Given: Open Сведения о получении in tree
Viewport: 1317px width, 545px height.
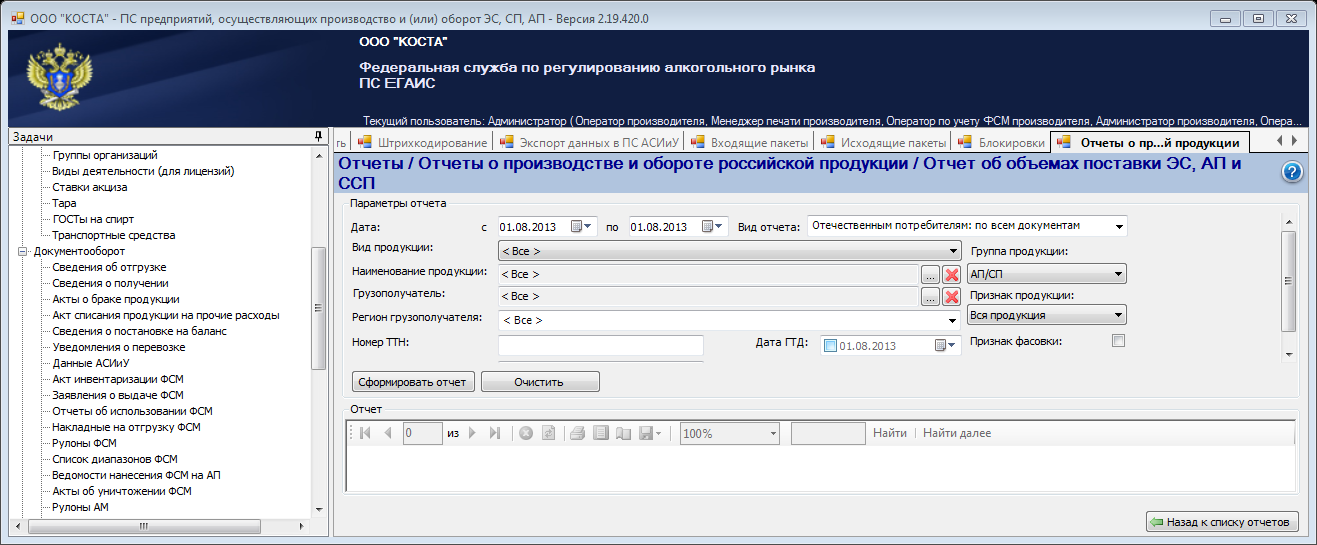Looking at the screenshot, I should click(109, 283).
